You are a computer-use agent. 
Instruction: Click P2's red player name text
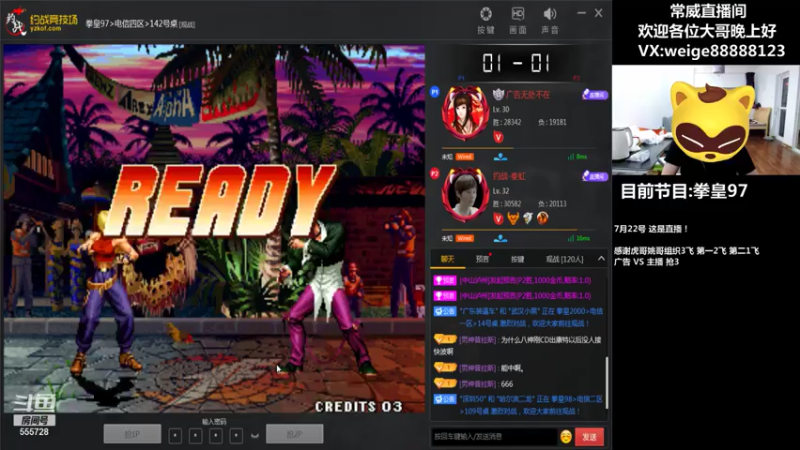pos(509,176)
